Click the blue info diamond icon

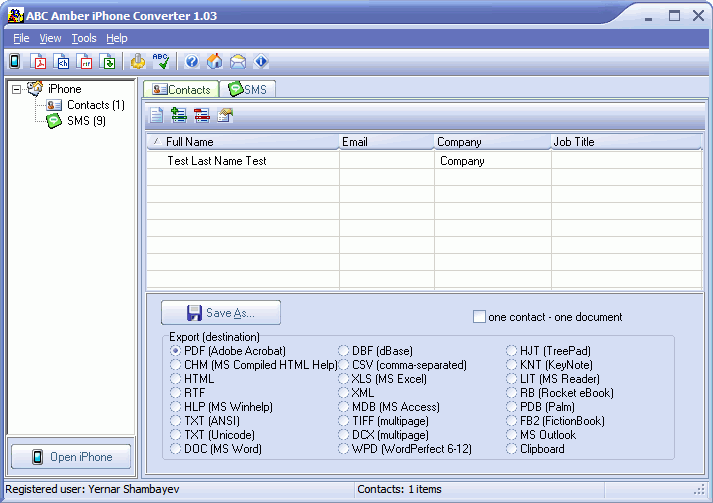click(261, 61)
